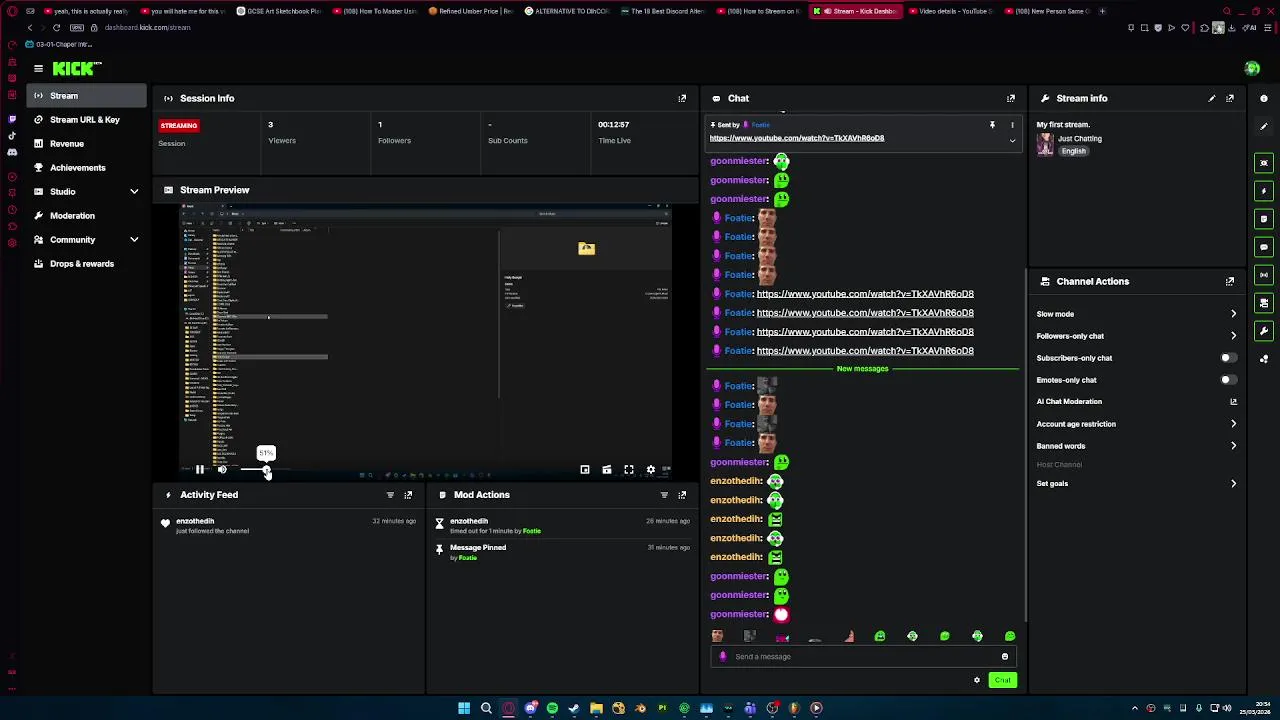1280x720 pixels.
Task: Enter fullscreen in the stream preview
Action: click(x=629, y=469)
